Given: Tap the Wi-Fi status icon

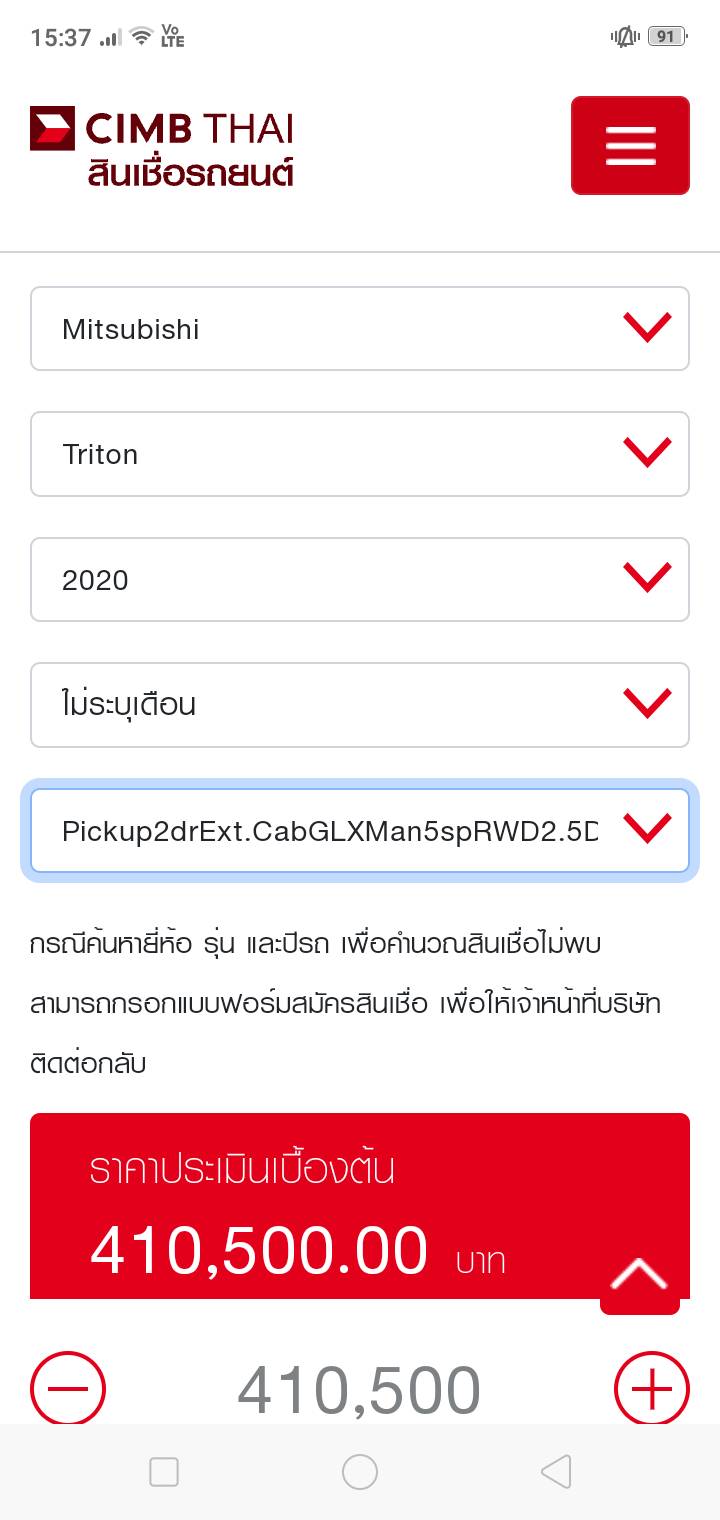Looking at the screenshot, I should coord(141,37).
